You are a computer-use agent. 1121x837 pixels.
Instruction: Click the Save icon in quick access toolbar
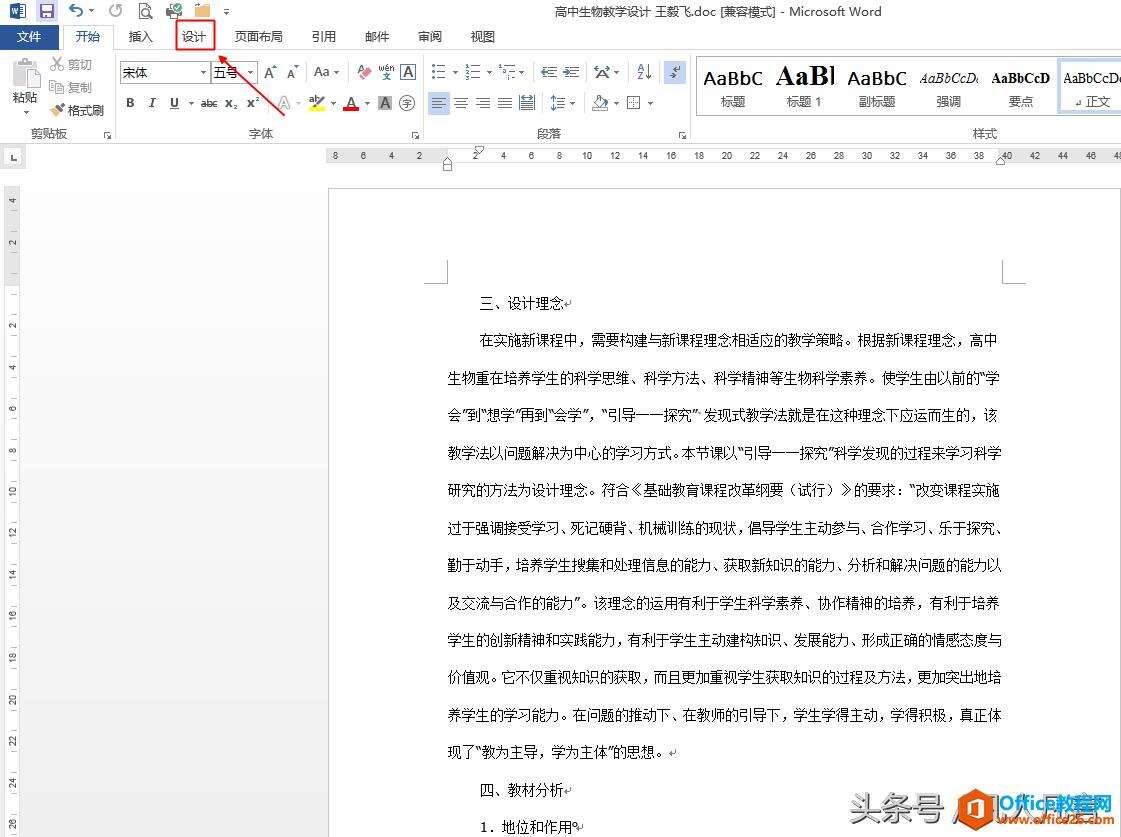click(x=46, y=11)
